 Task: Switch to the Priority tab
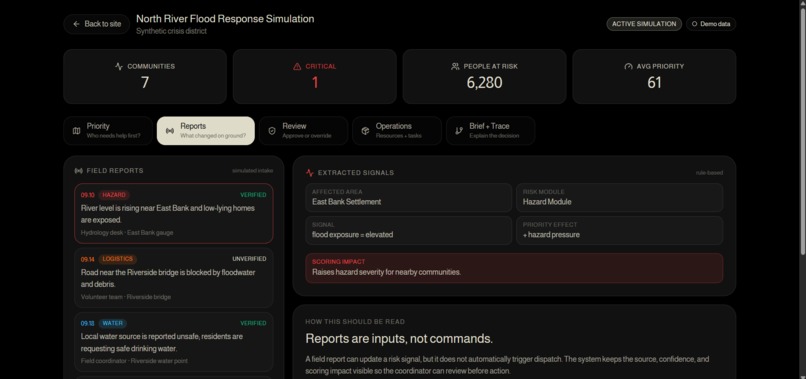pyautogui.click(x=108, y=131)
